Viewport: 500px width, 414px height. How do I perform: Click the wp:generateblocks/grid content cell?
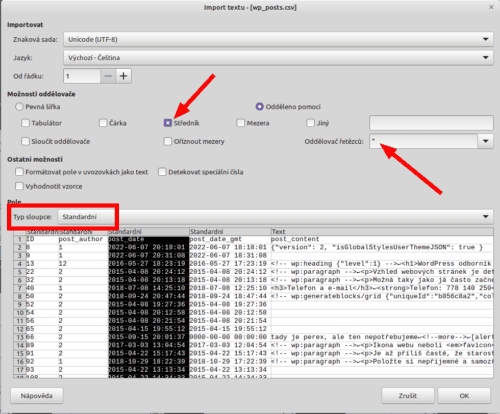click(382, 296)
